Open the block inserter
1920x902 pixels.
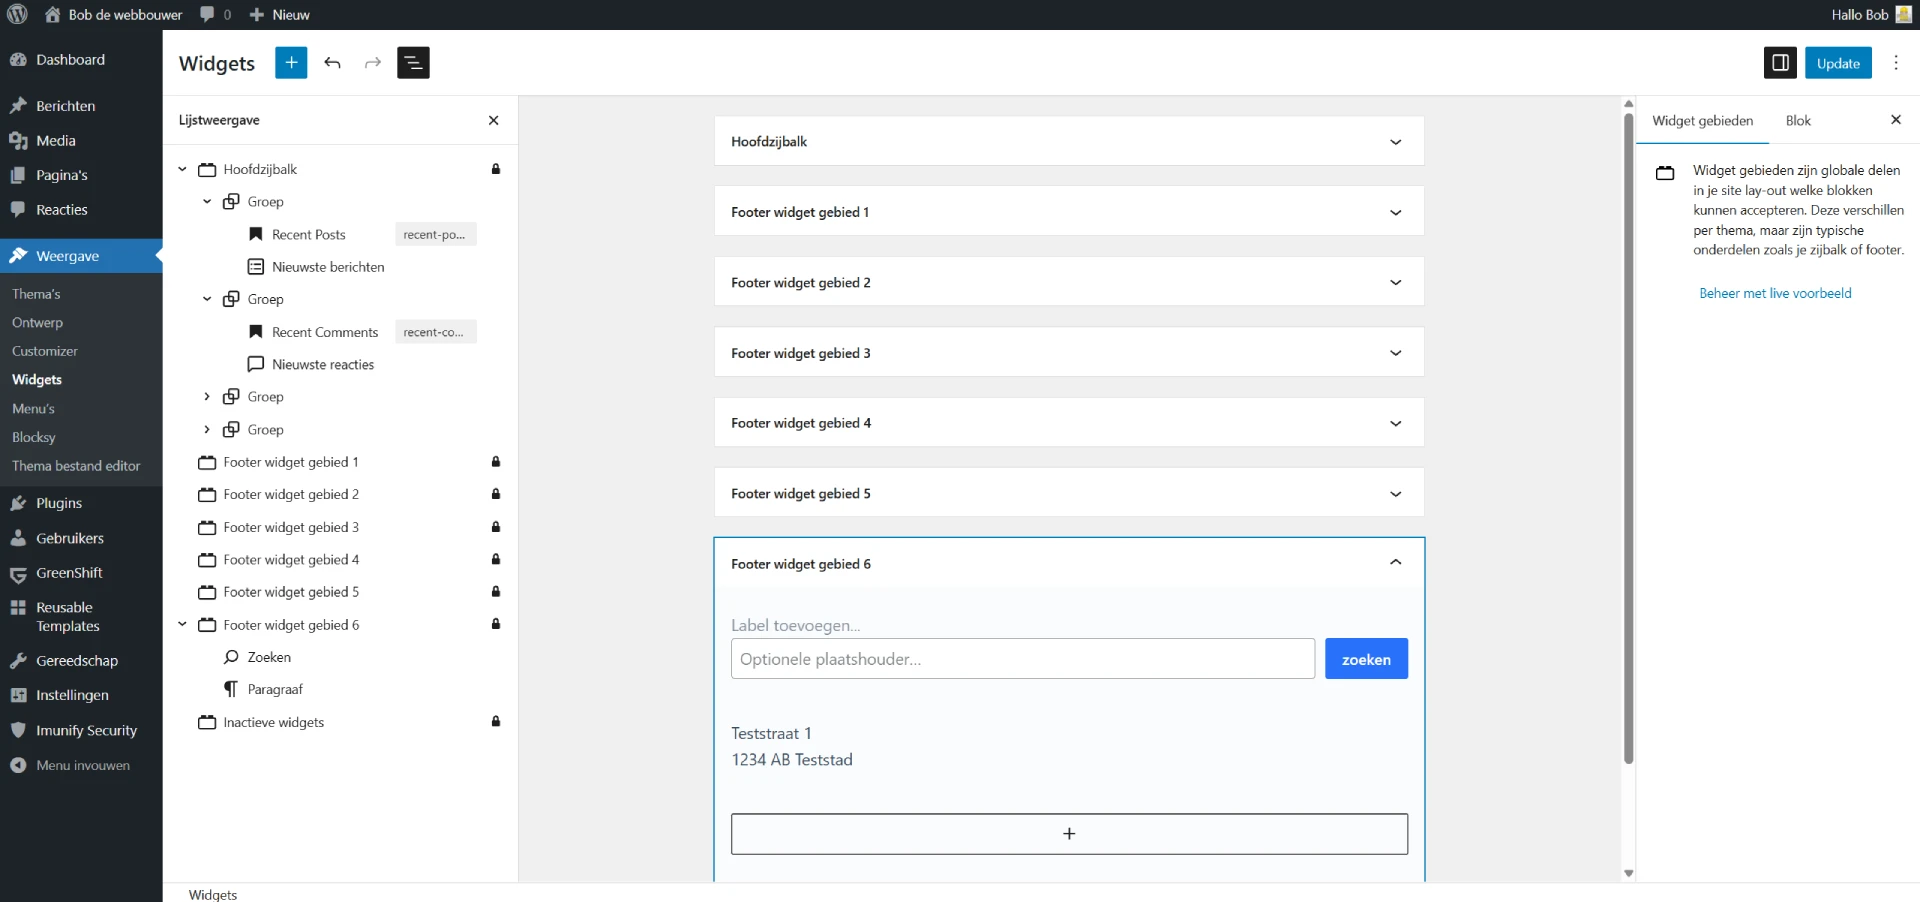291,62
